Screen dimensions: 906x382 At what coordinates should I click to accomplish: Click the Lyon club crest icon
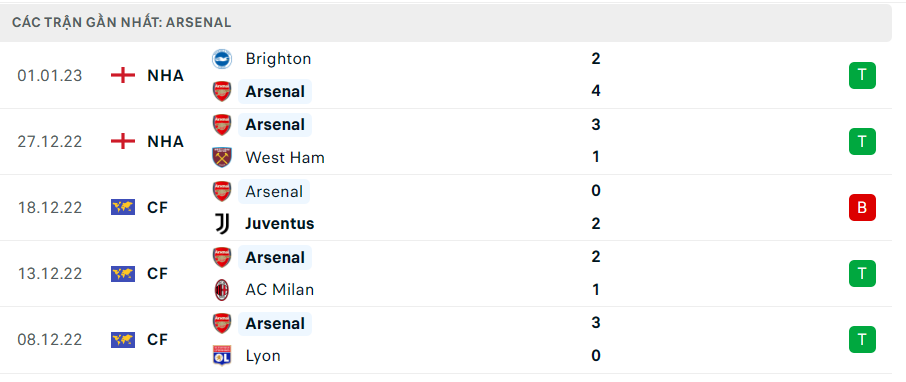pos(222,355)
